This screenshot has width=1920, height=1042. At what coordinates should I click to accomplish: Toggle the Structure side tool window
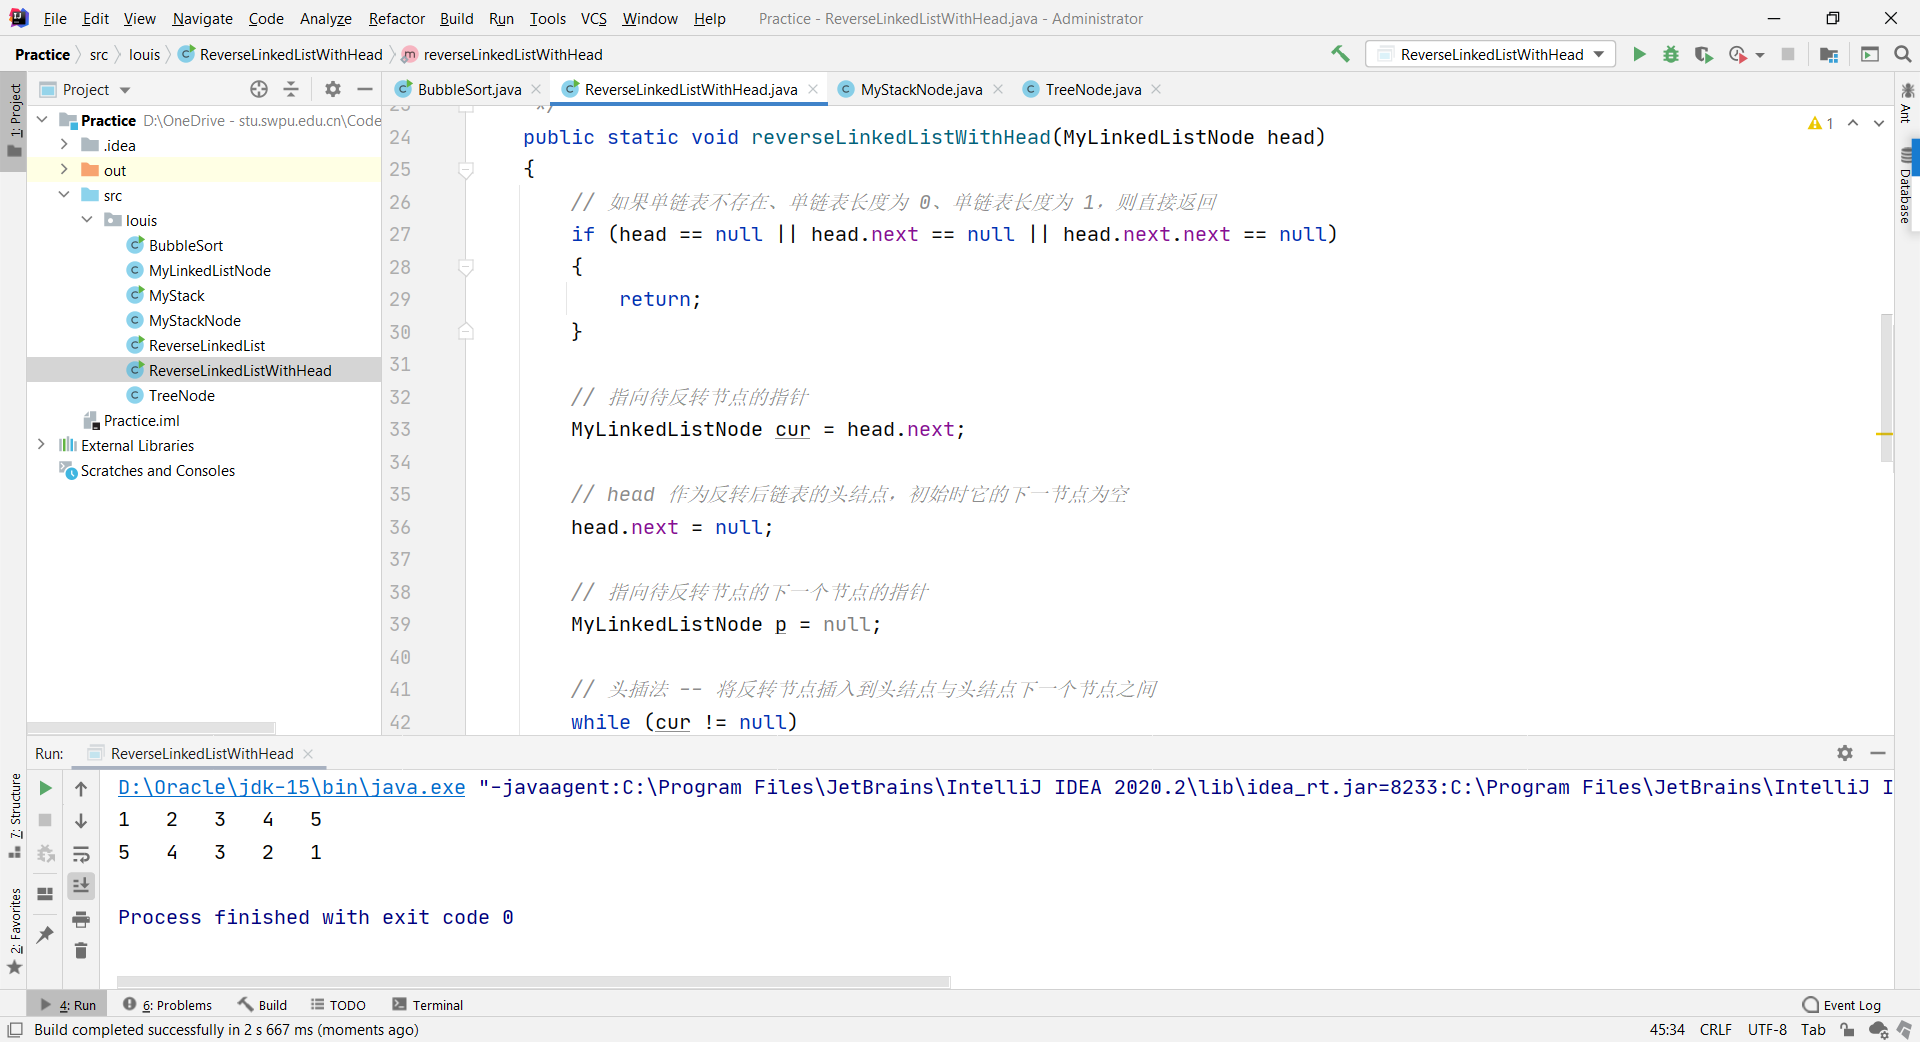coord(14,815)
